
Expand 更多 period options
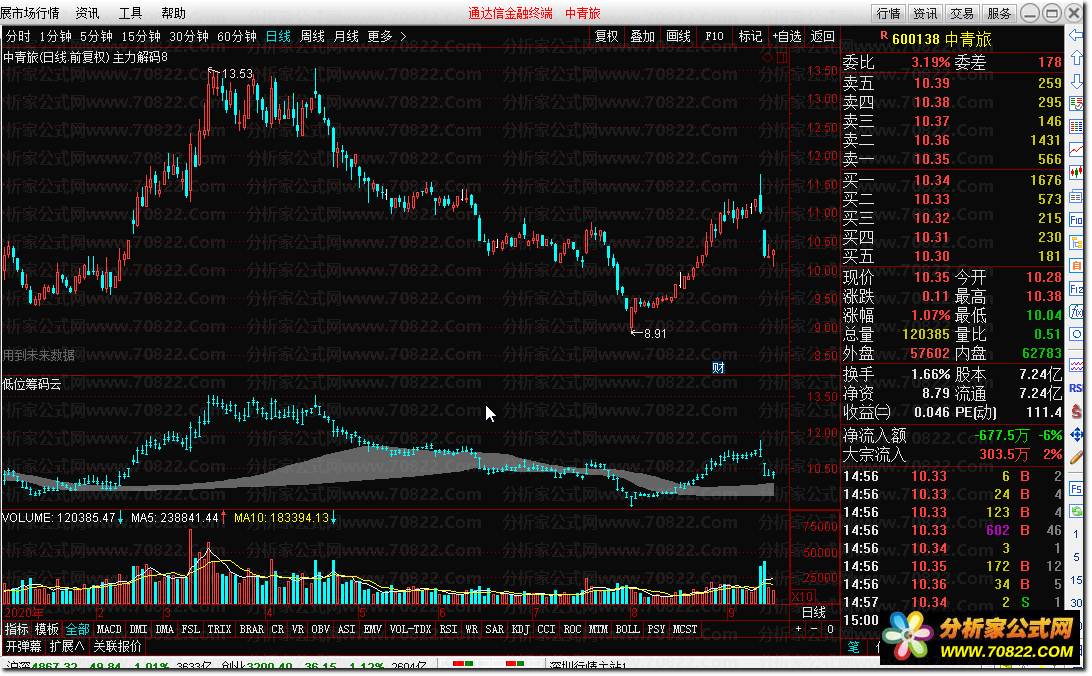pos(387,36)
